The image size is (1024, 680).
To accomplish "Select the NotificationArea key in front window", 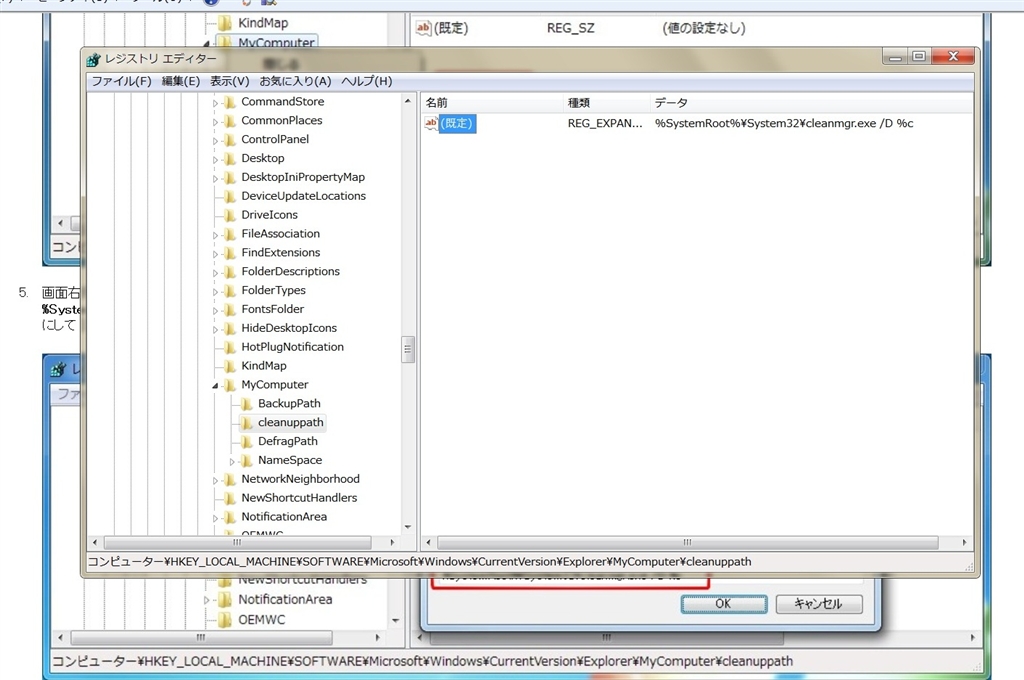I will click(x=284, y=517).
